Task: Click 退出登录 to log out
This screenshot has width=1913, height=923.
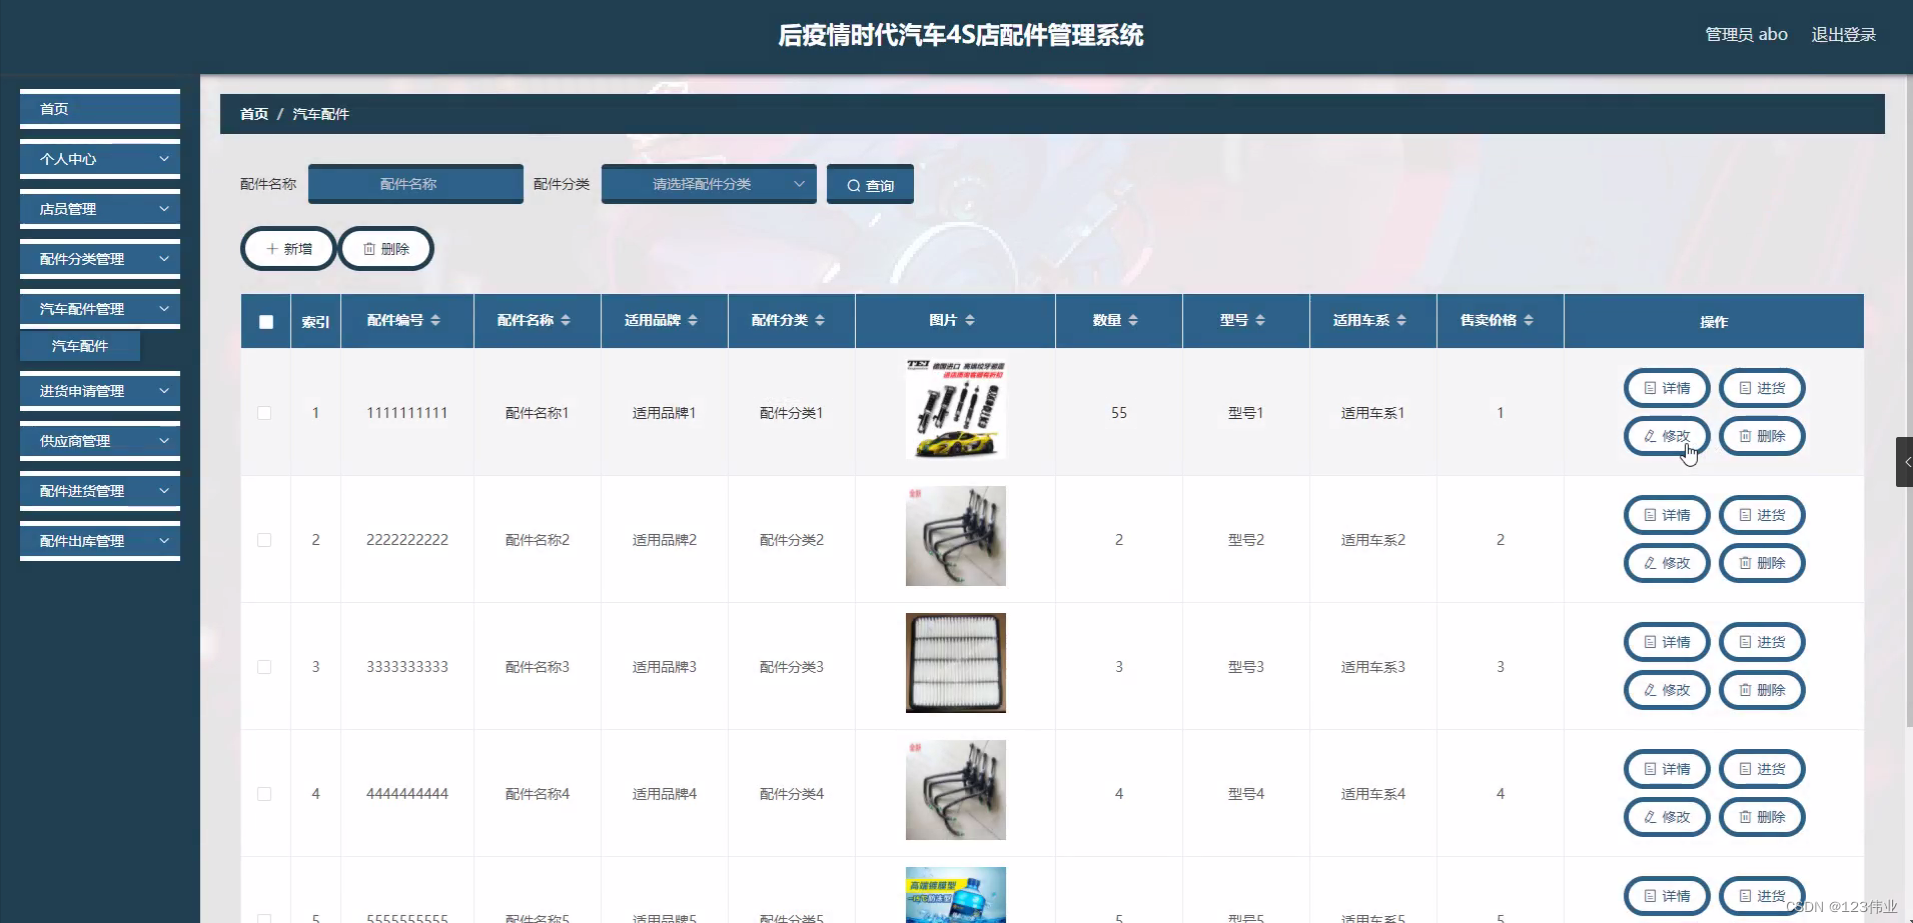Action: [x=1843, y=33]
